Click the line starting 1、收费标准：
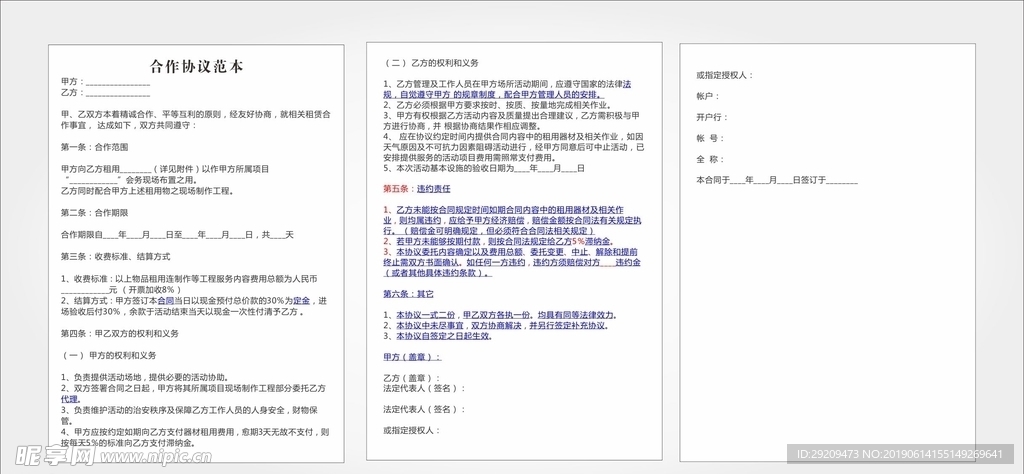1024x474 pixels. (x=189, y=278)
